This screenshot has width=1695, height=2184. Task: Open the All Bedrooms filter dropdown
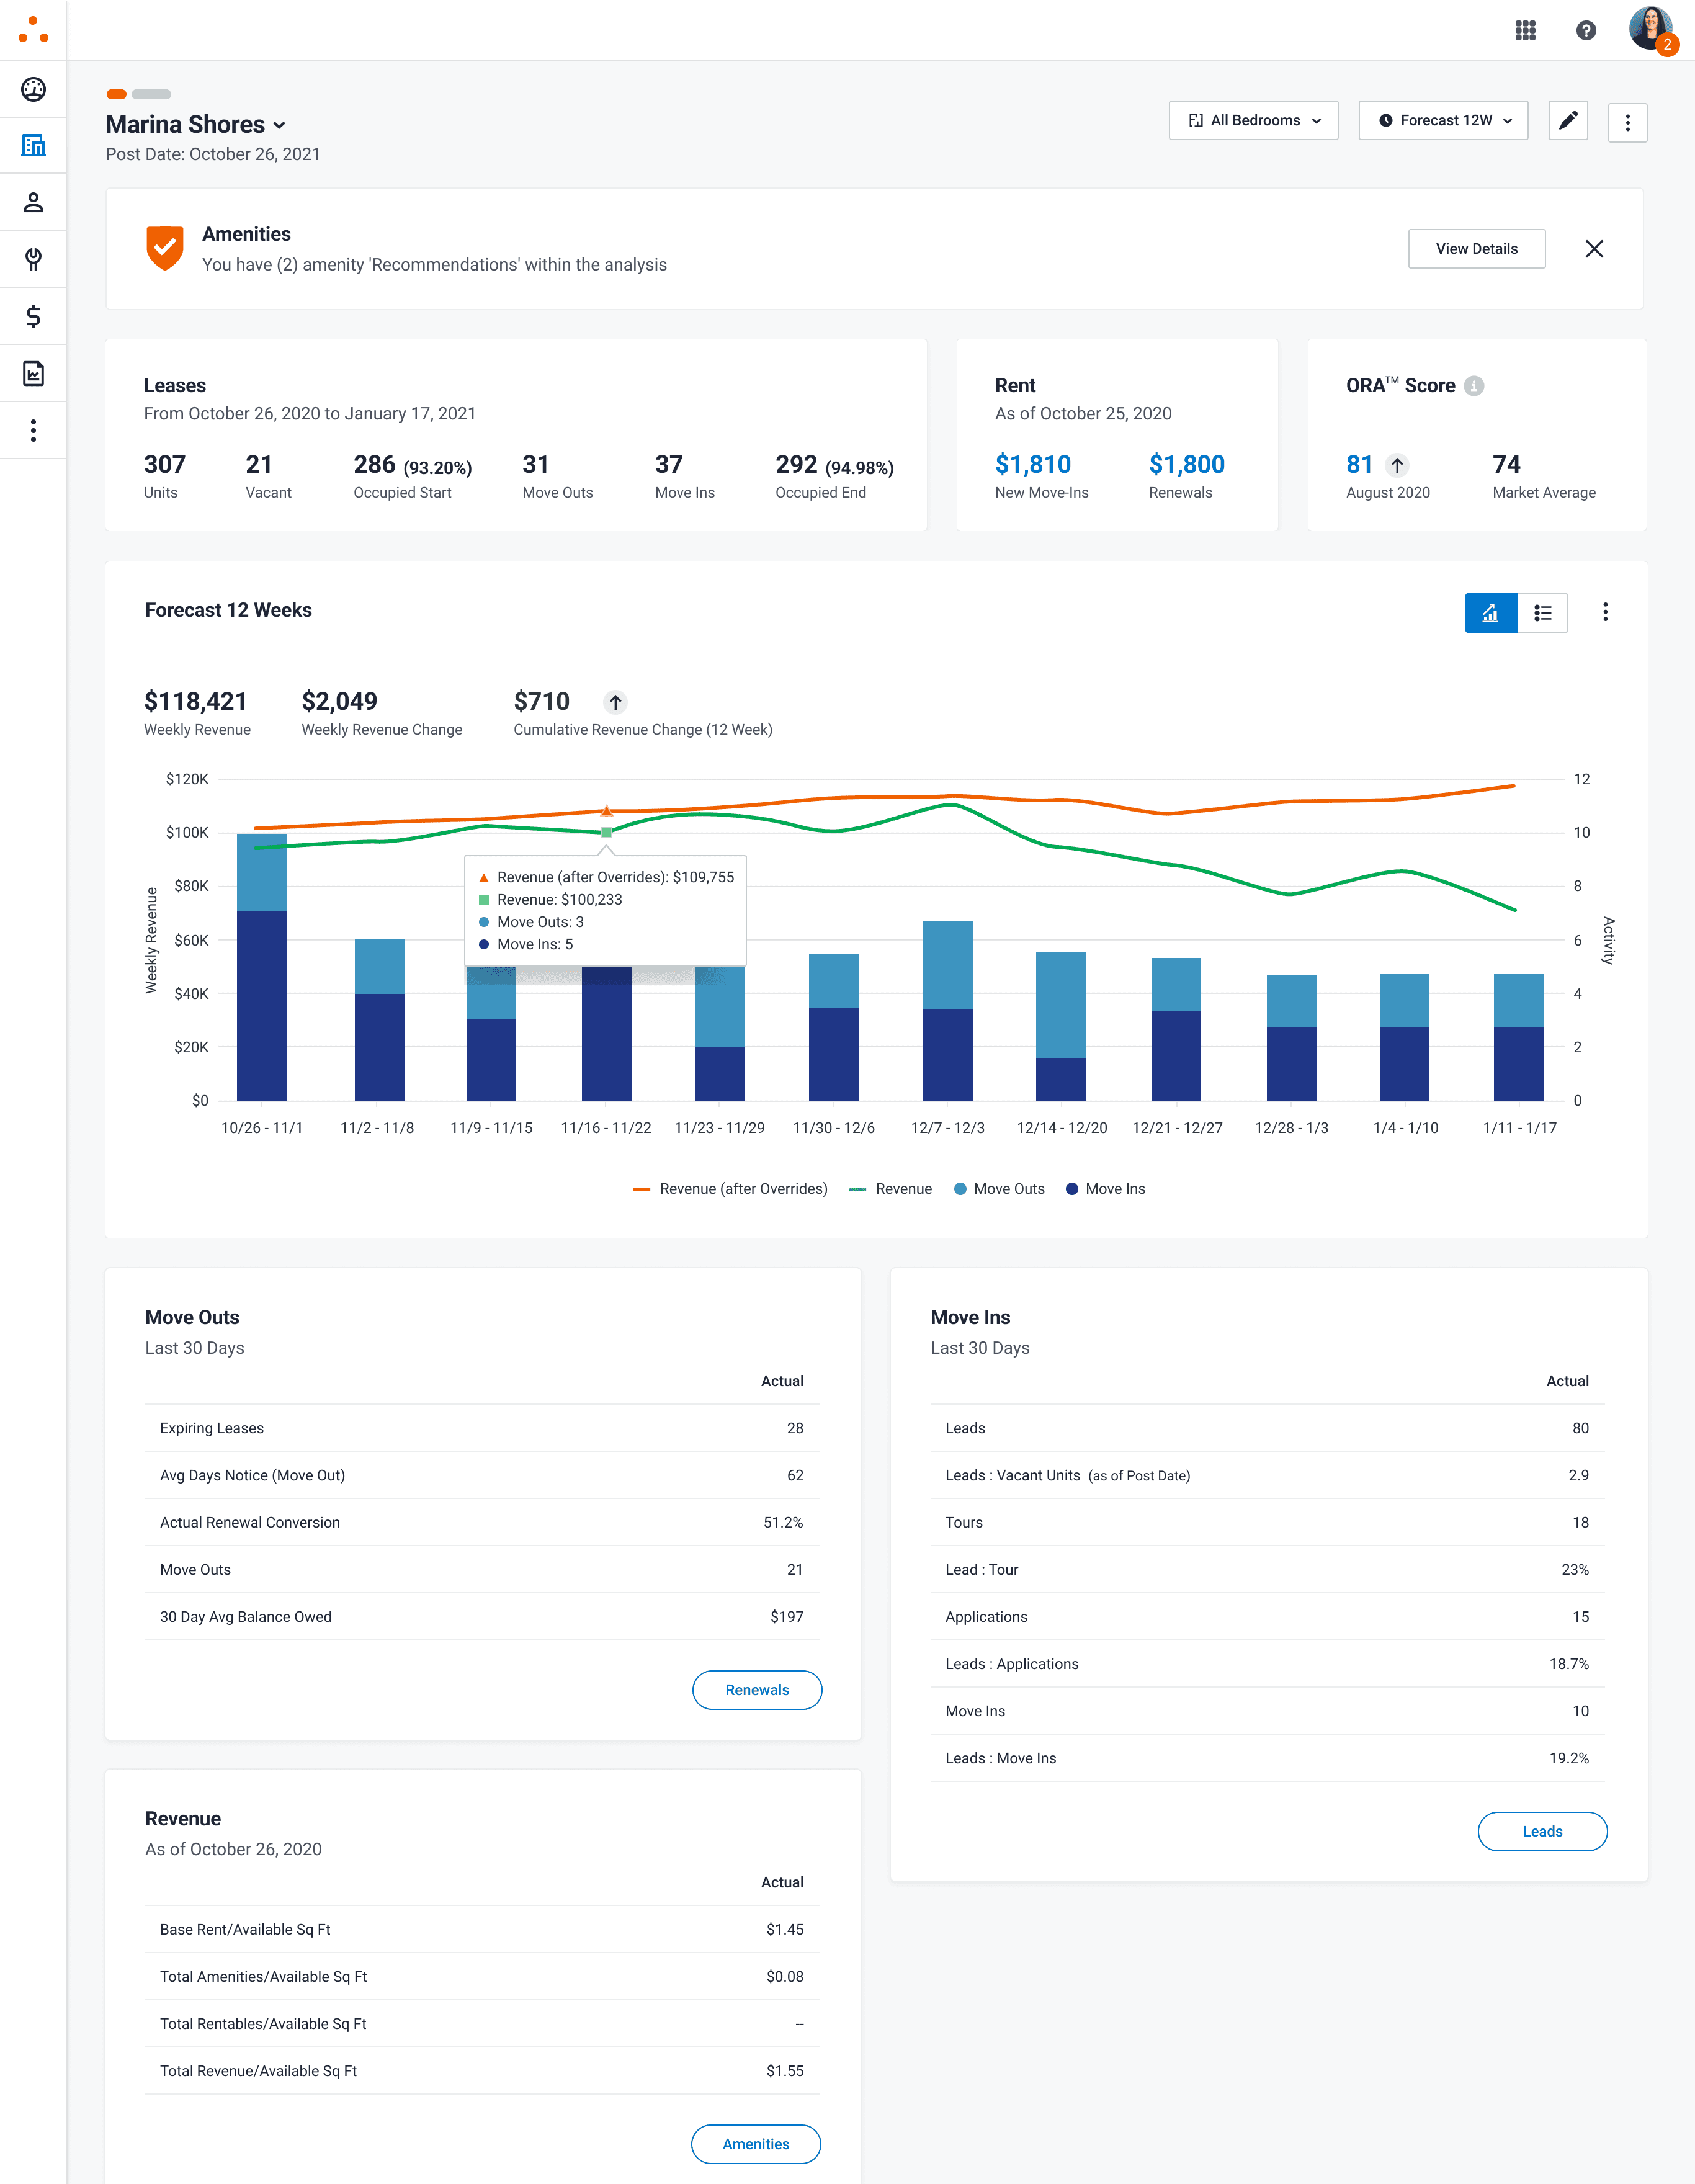[x=1253, y=121]
